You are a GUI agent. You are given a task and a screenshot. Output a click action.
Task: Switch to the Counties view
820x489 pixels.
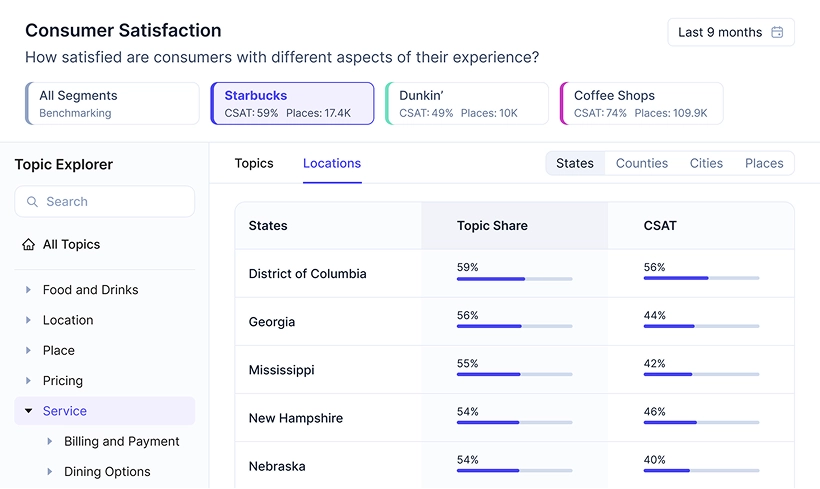coord(641,163)
